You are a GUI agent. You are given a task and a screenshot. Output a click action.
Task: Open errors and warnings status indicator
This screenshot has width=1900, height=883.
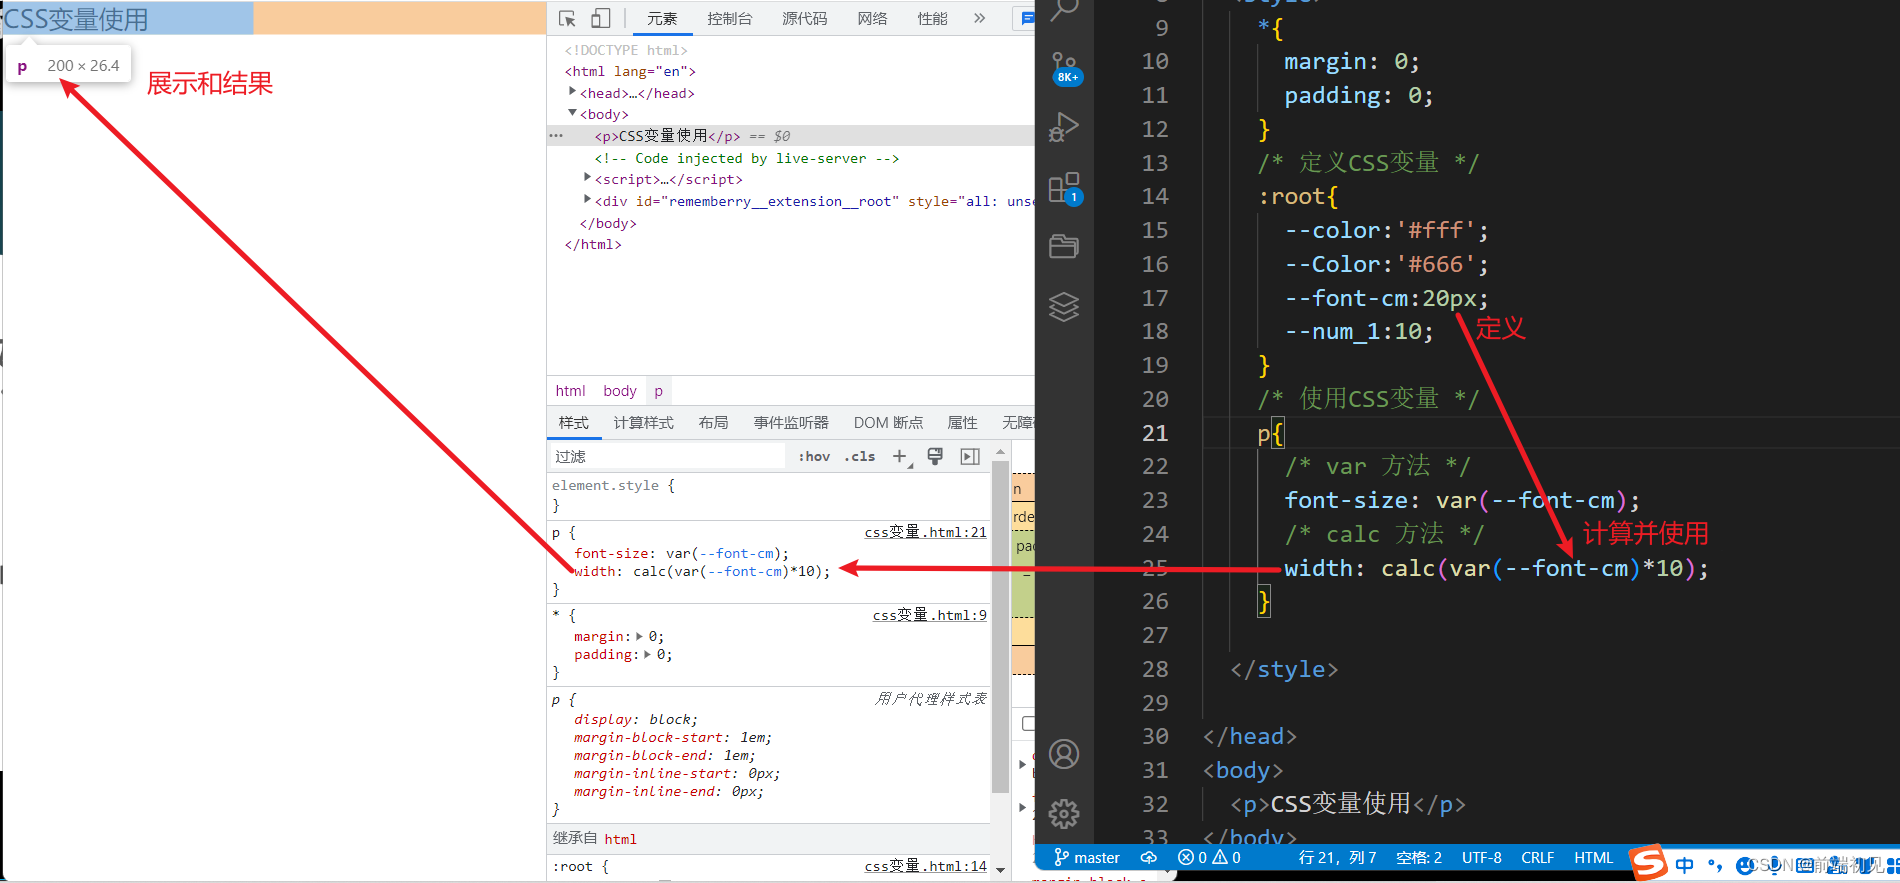click(x=1209, y=858)
